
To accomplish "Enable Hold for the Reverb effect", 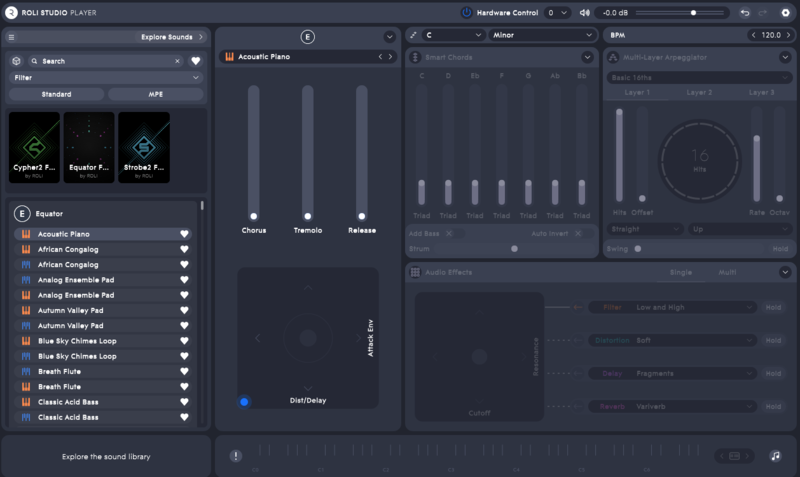I will pos(773,407).
